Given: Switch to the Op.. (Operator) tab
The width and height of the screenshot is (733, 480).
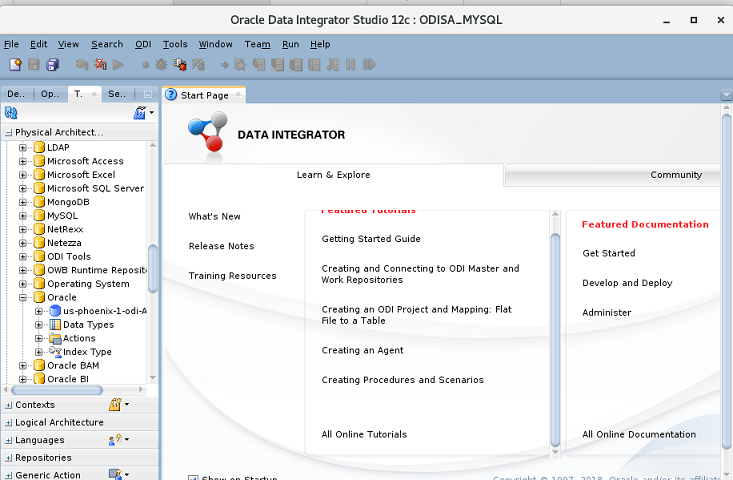Looking at the screenshot, I should pyautogui.click(x=50, y=94).
